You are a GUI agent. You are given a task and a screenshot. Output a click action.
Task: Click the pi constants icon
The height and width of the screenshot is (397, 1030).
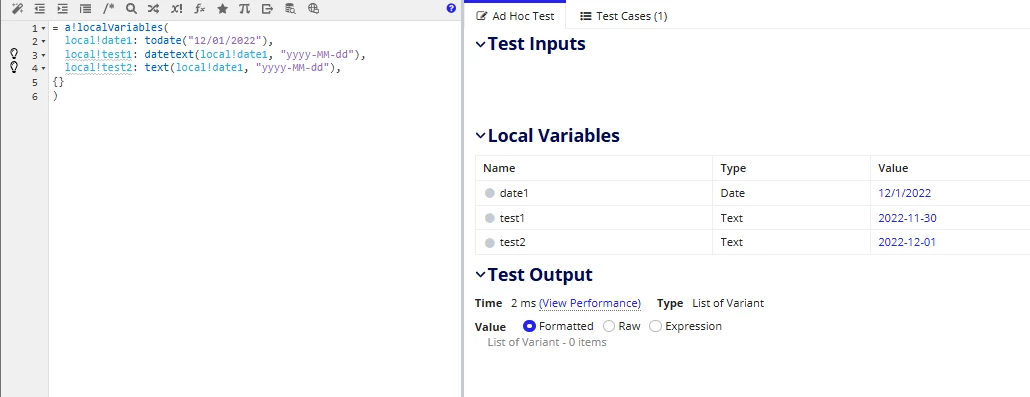(x=244, y=9)
